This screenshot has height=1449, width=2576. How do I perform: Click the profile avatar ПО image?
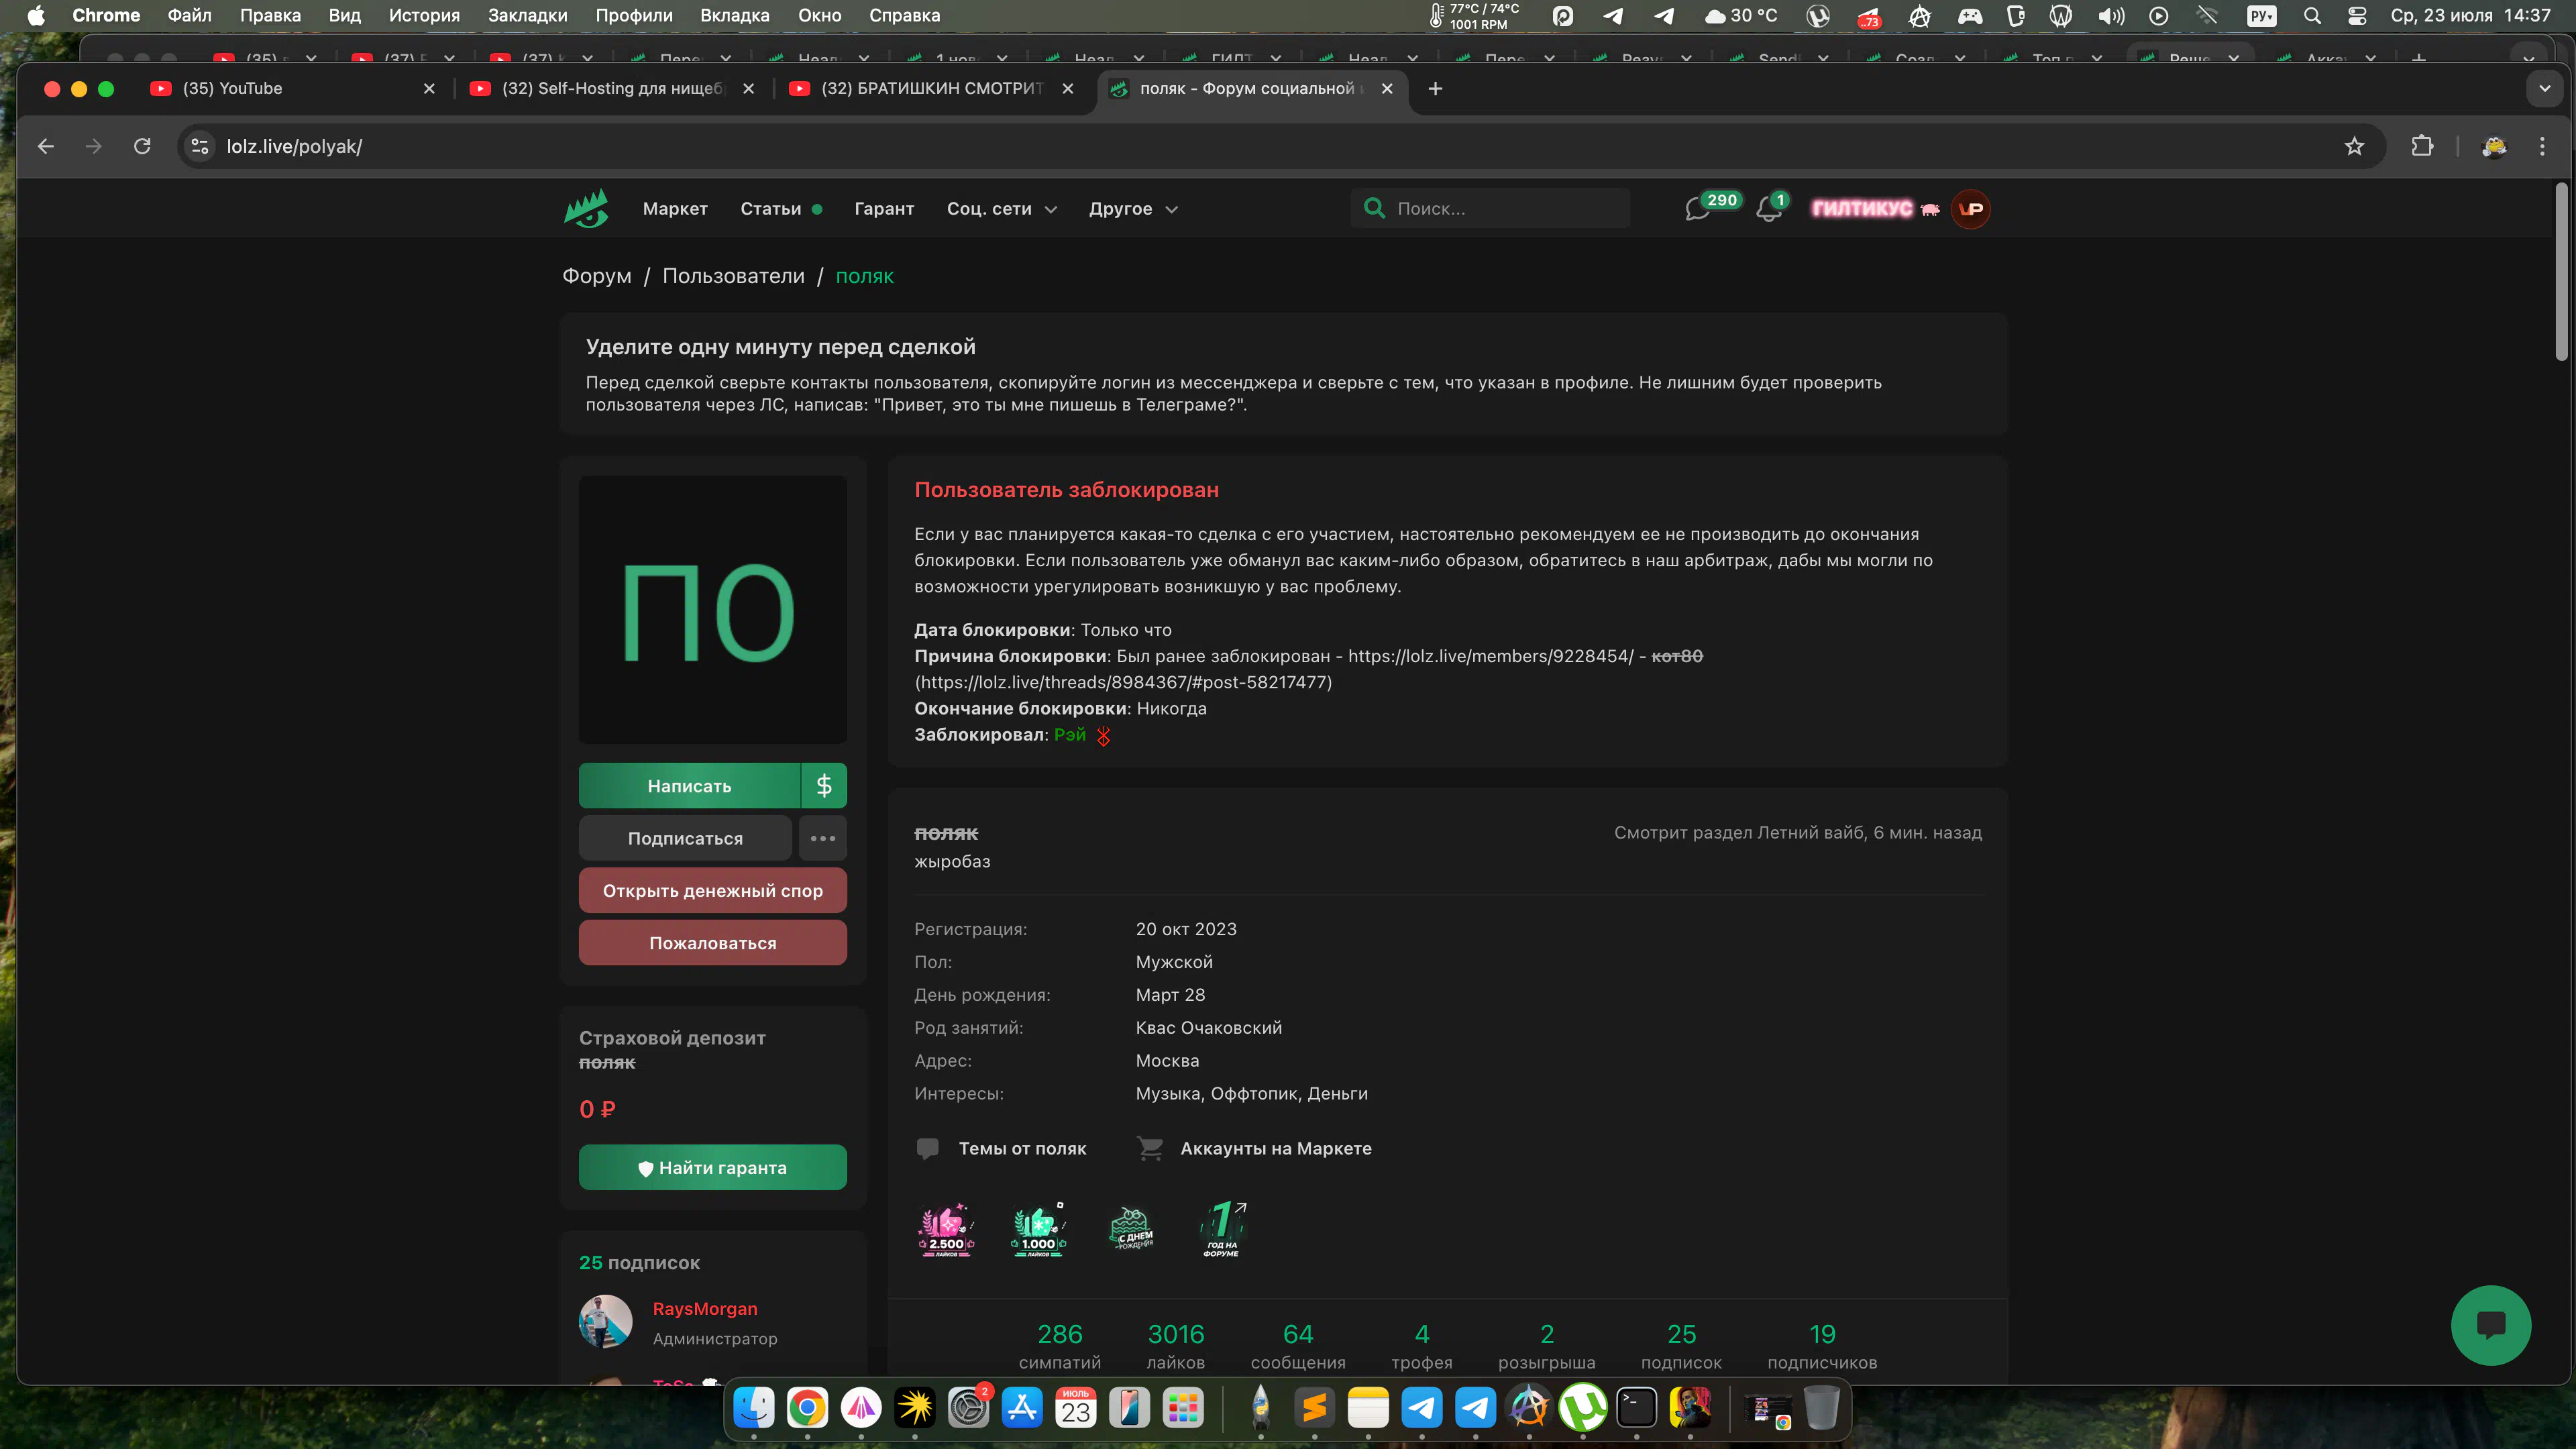[x=713, y=610]
